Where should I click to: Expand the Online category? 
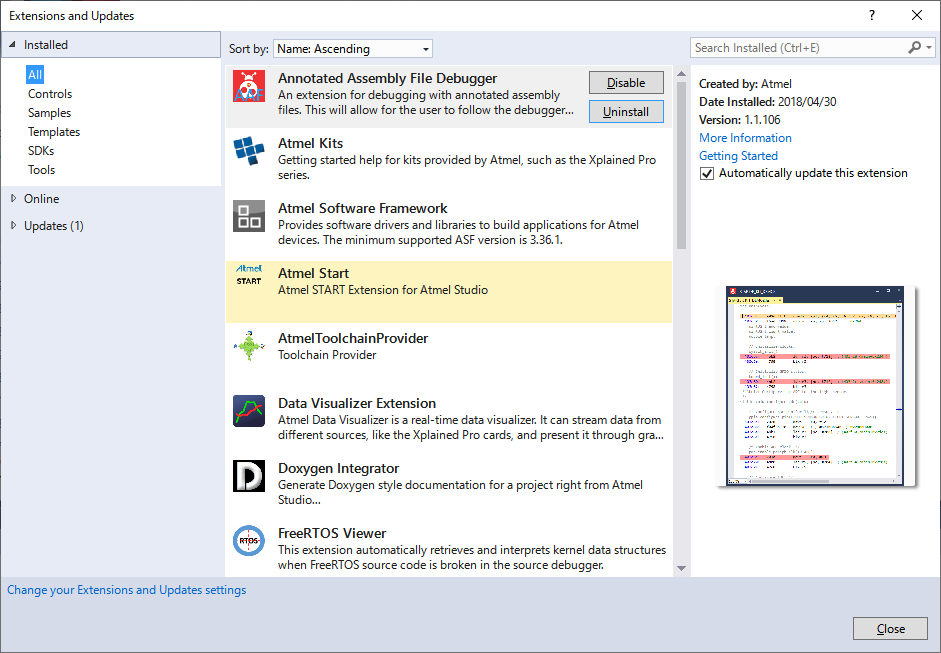coord(13,198)
